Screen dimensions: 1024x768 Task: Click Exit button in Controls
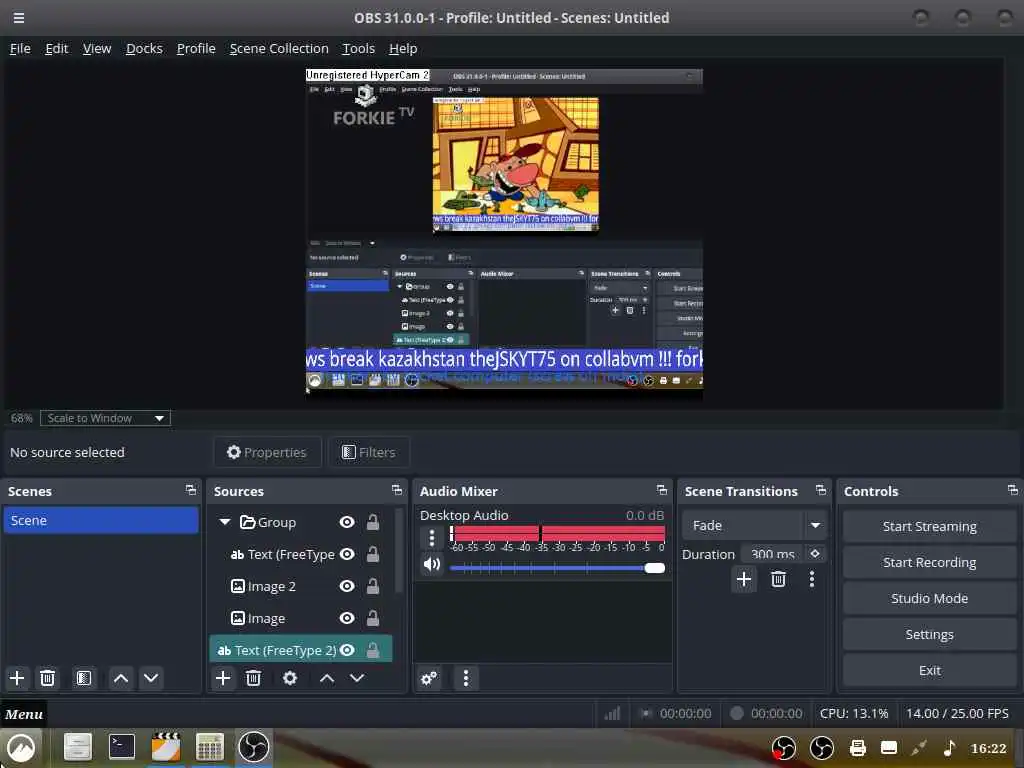[x=929, y=670]
